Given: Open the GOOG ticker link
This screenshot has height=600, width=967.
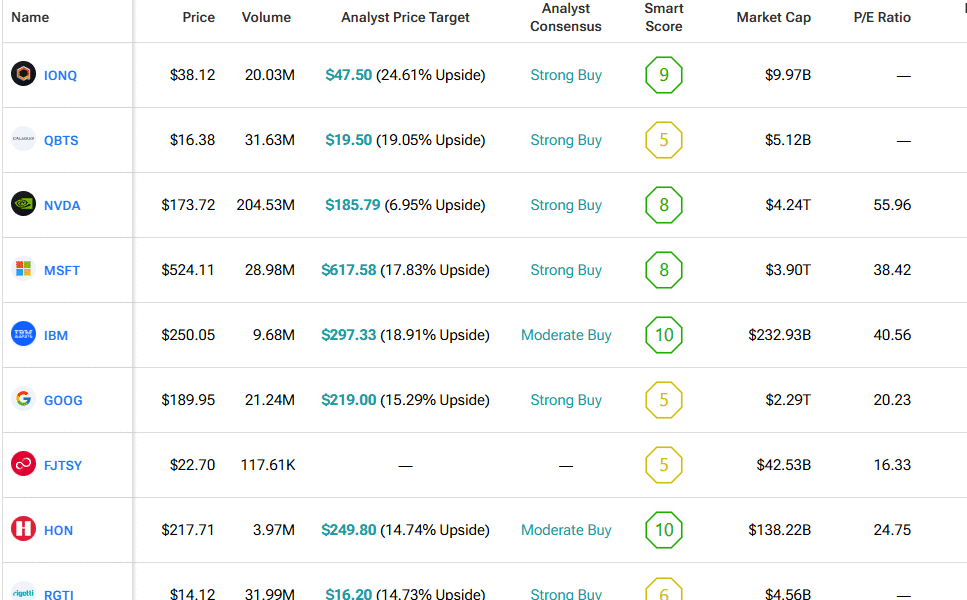Looking at the screenshot, I should (x=63, y=400).
